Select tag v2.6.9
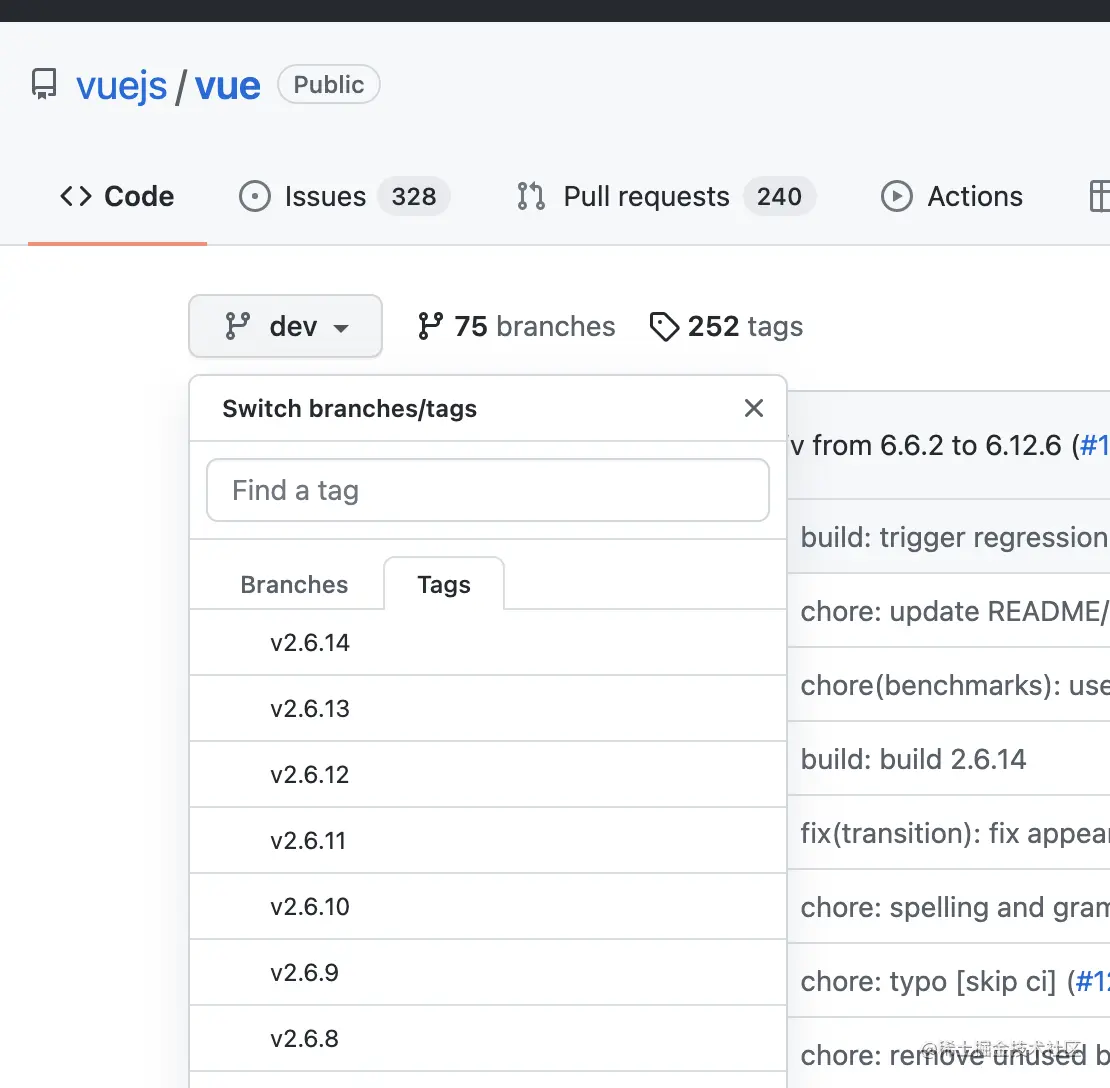The width and height of the screenshot is (1110, 1088). (x=488, y=972)
